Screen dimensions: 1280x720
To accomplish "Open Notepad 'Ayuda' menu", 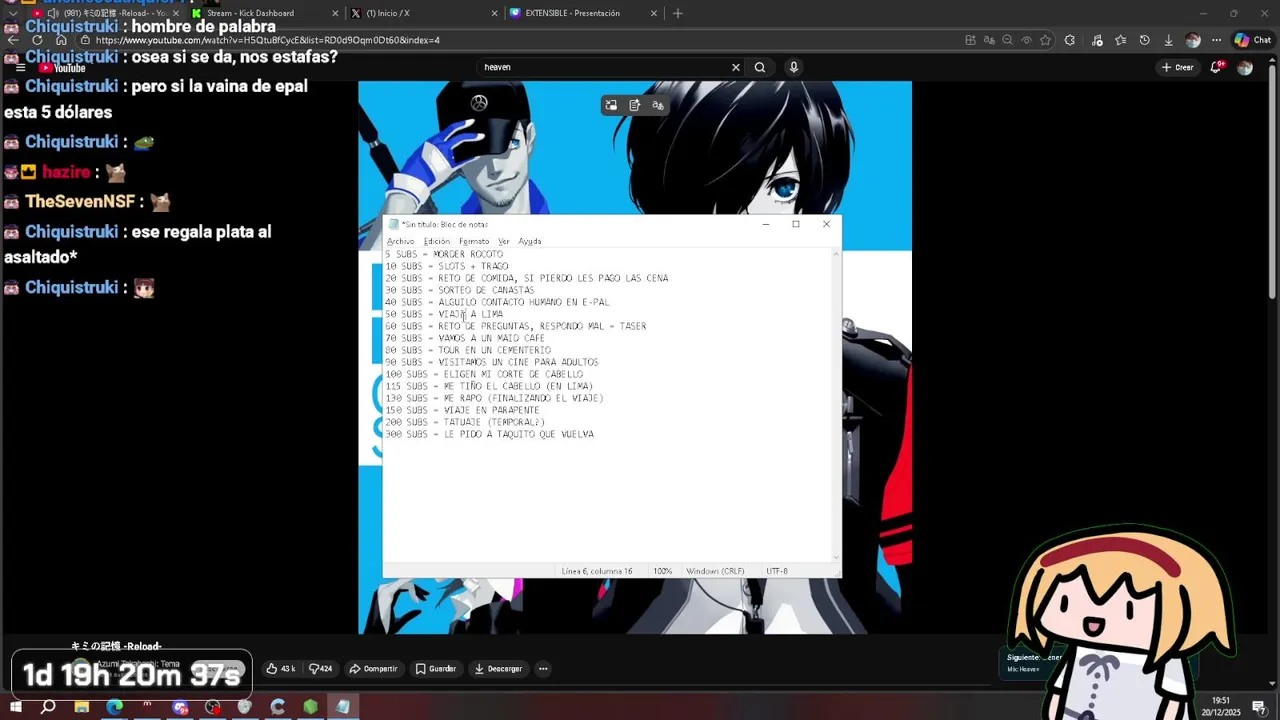I will 530,241.
